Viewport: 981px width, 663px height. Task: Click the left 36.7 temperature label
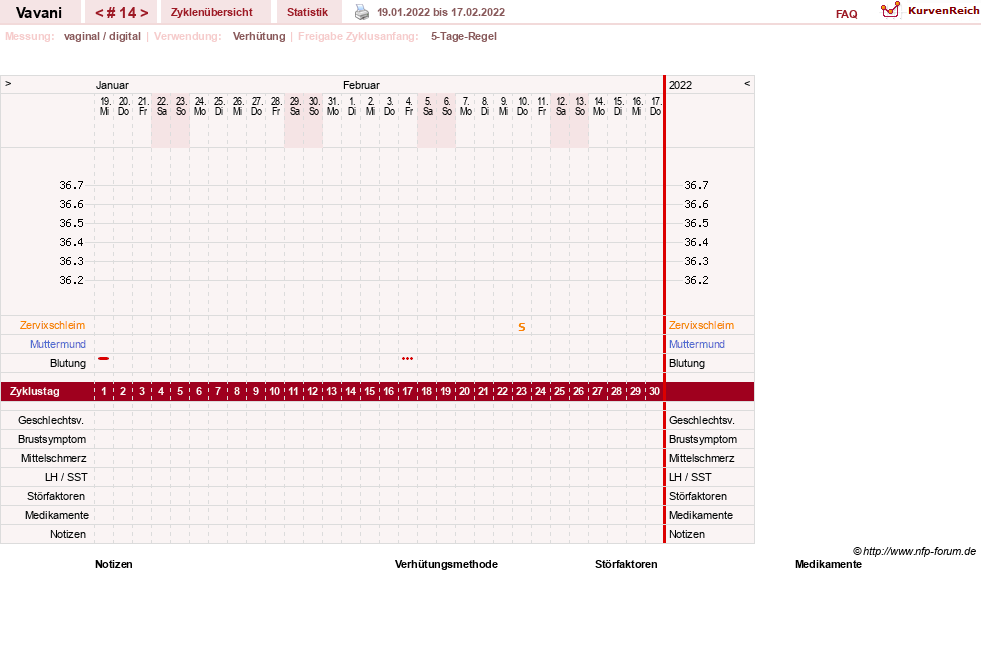pyautogui.click(x=71, y=185)
